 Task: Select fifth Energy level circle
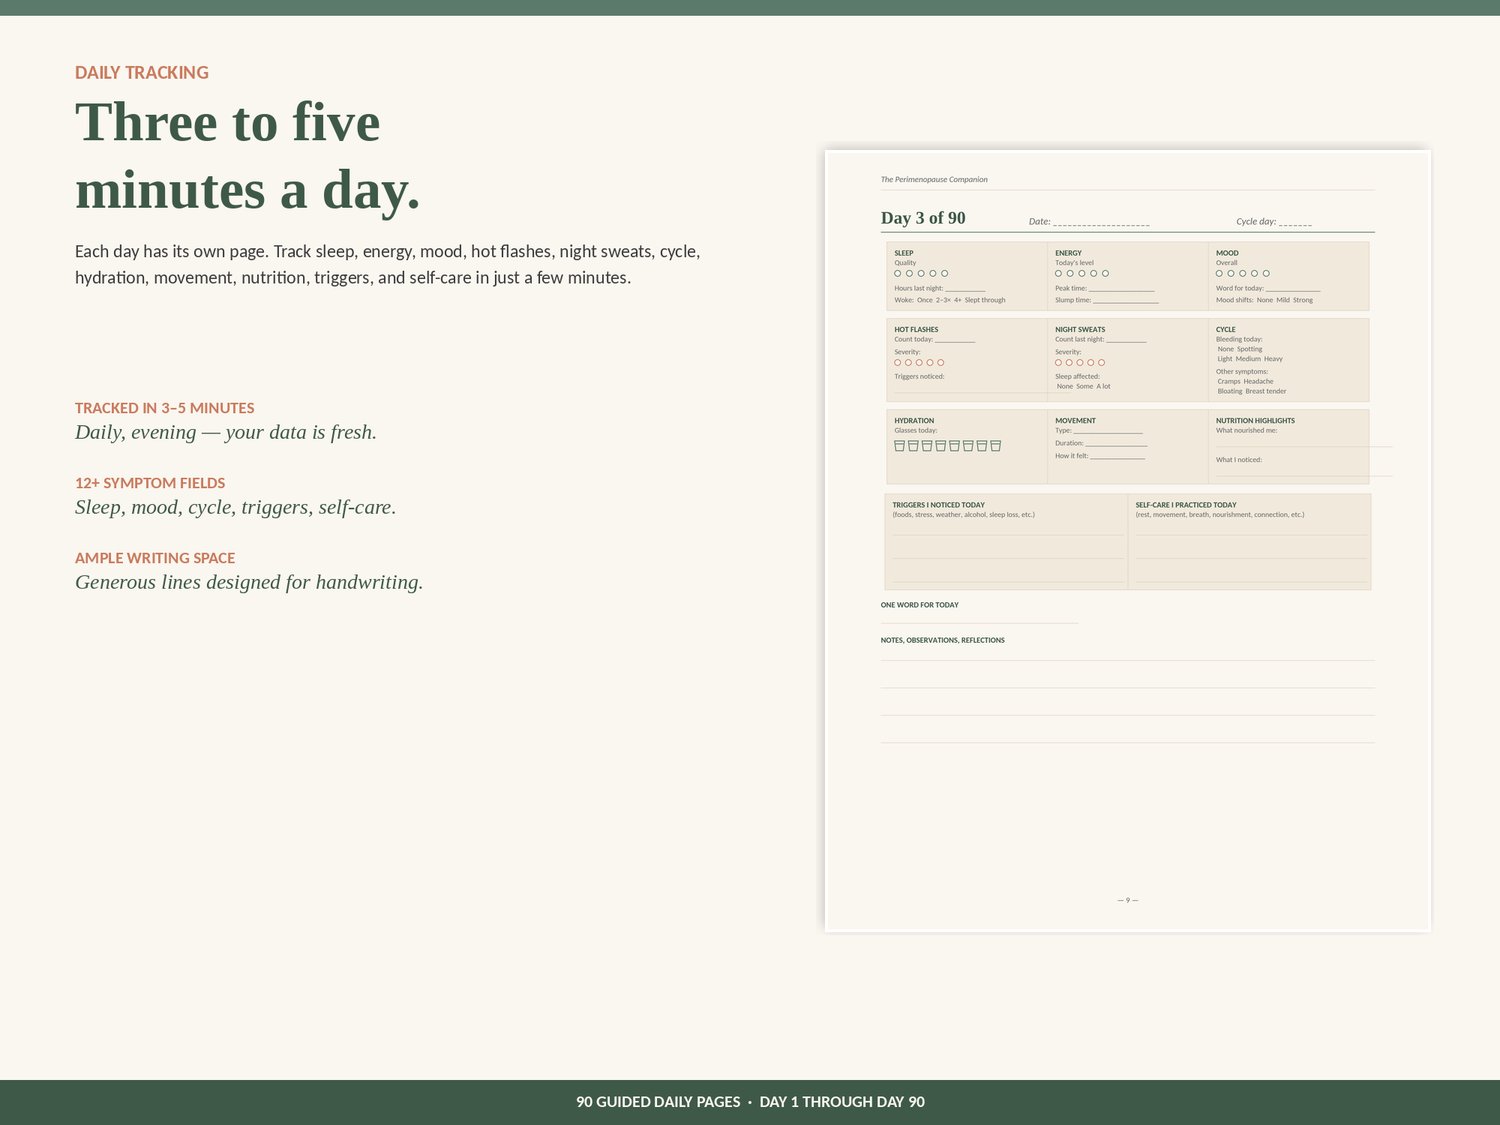click(x=1105, y=273)
